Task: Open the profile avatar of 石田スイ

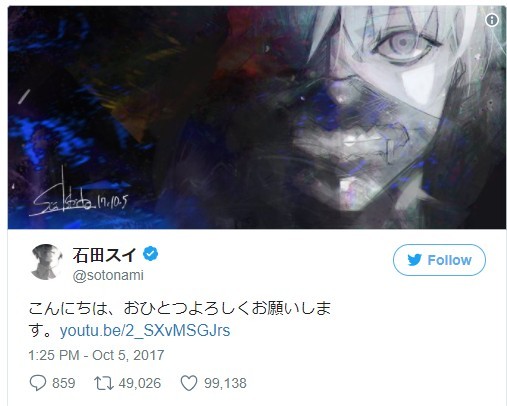Action: pyautogui.click(x=46, y=262)
